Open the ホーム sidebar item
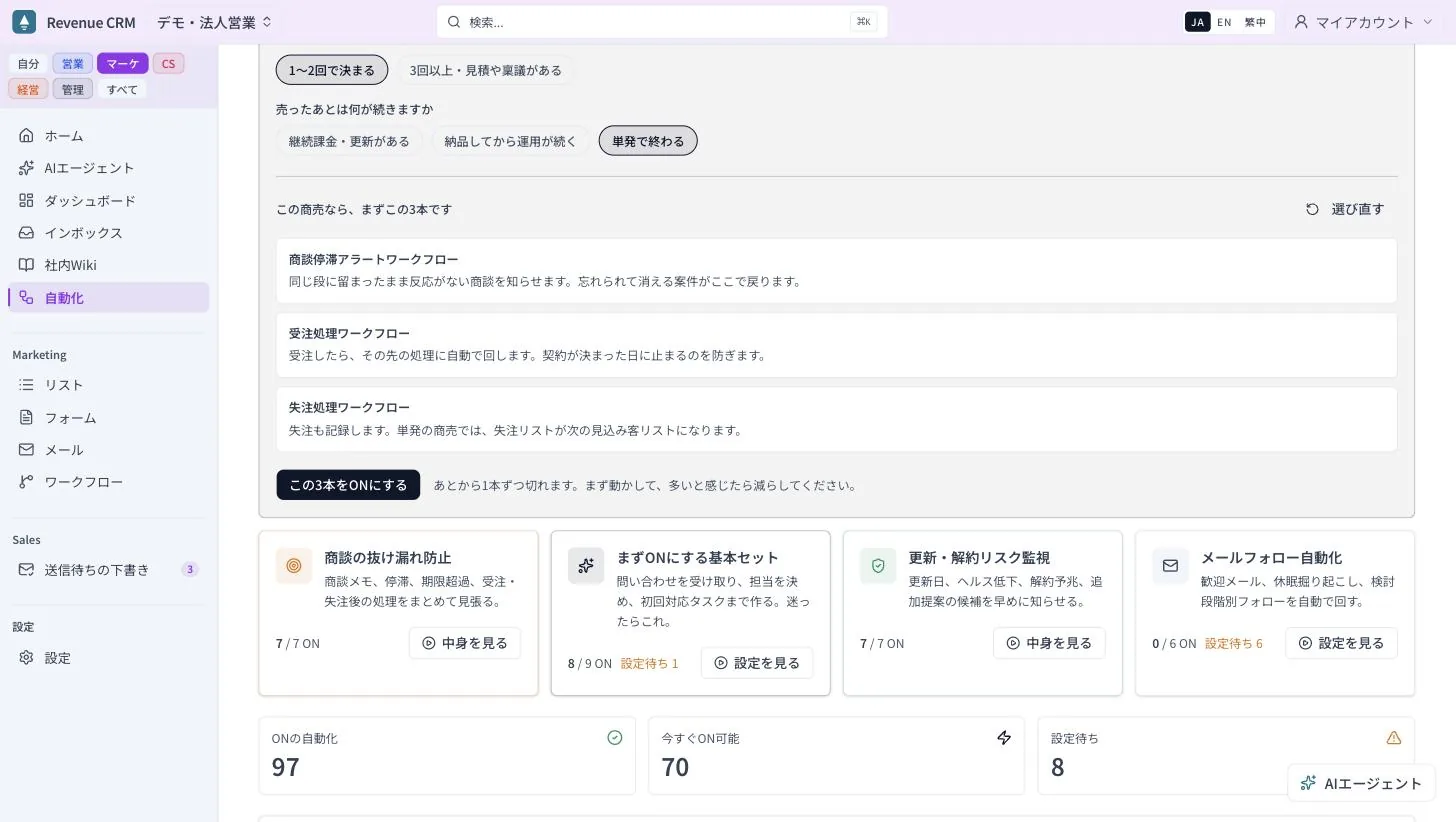This screenshot has height=822, width=1456. (108, 135)
